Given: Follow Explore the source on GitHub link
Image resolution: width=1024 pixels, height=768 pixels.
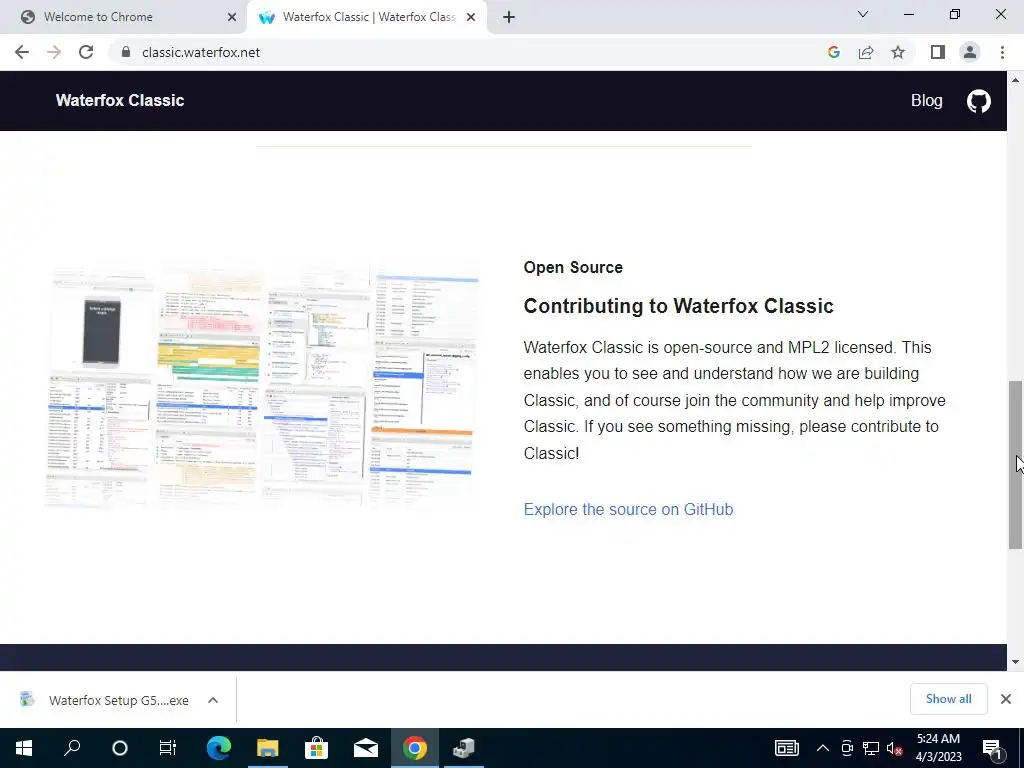Looking at the screenshot, I should click(628, 509).
